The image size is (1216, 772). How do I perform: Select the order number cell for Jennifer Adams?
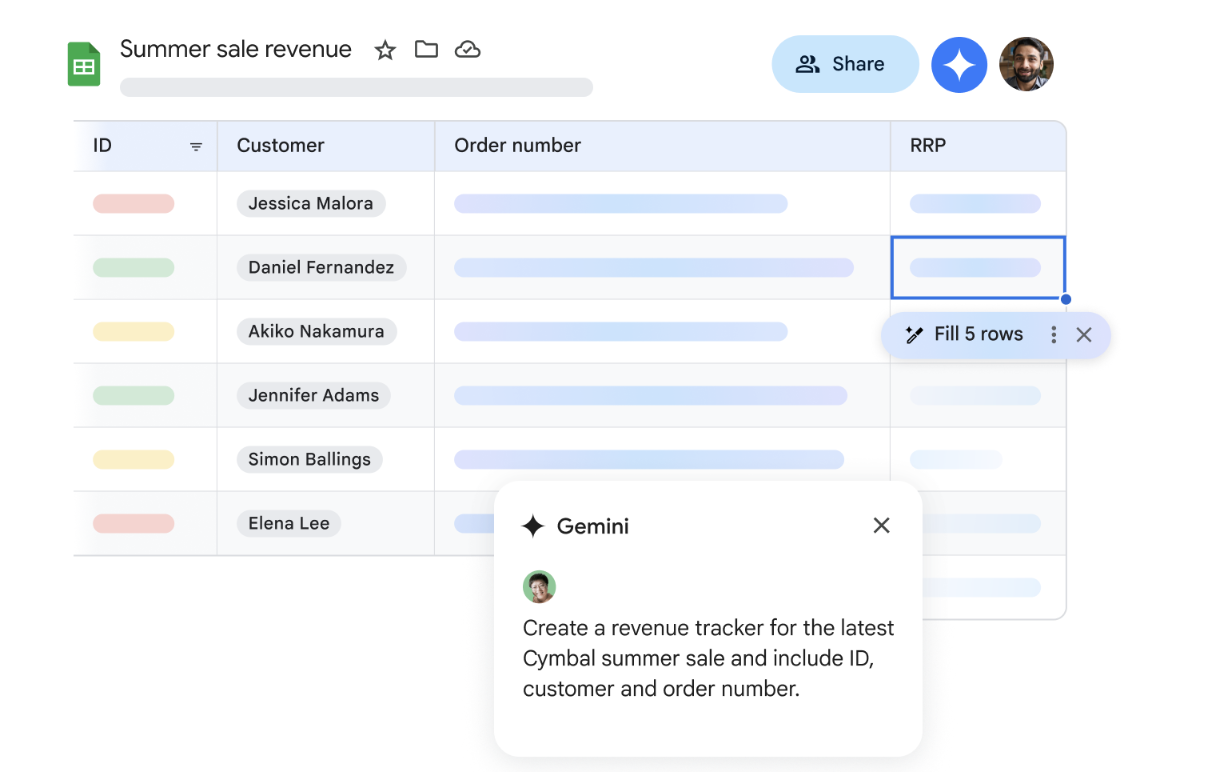click(x=662, y=396)
